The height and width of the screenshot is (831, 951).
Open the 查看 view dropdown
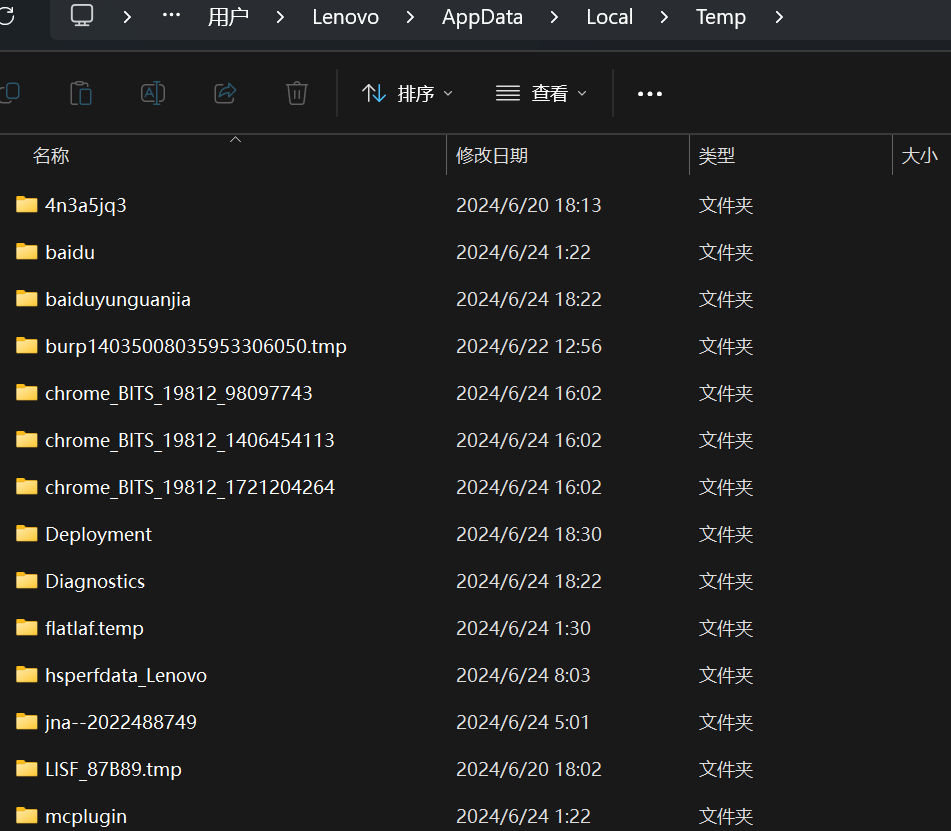pyautogui.click(x=541, y=93)
